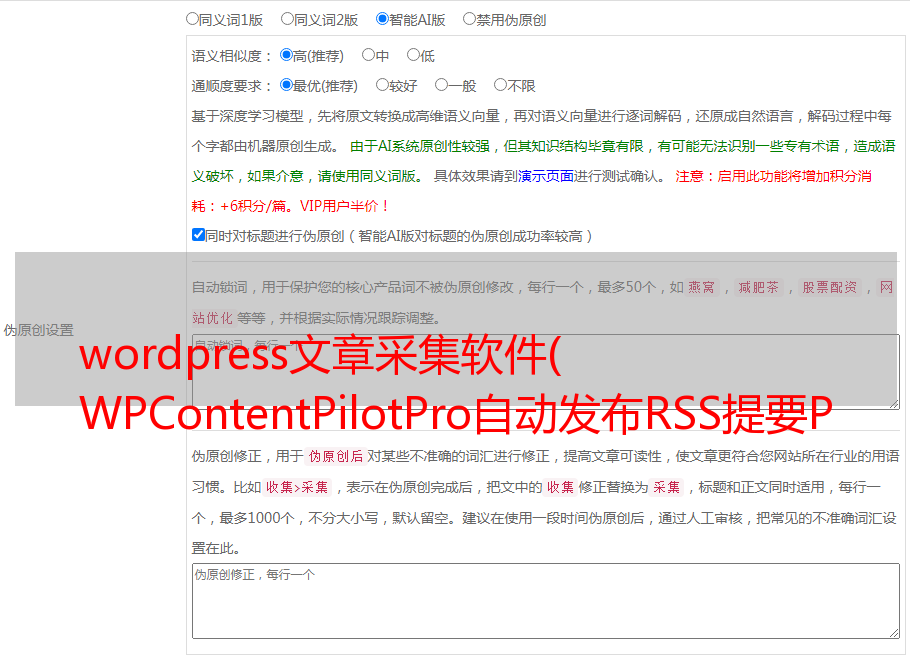Click the 减肥茶 example keyword
Screen dimensions: 911x658
[758, 287]
